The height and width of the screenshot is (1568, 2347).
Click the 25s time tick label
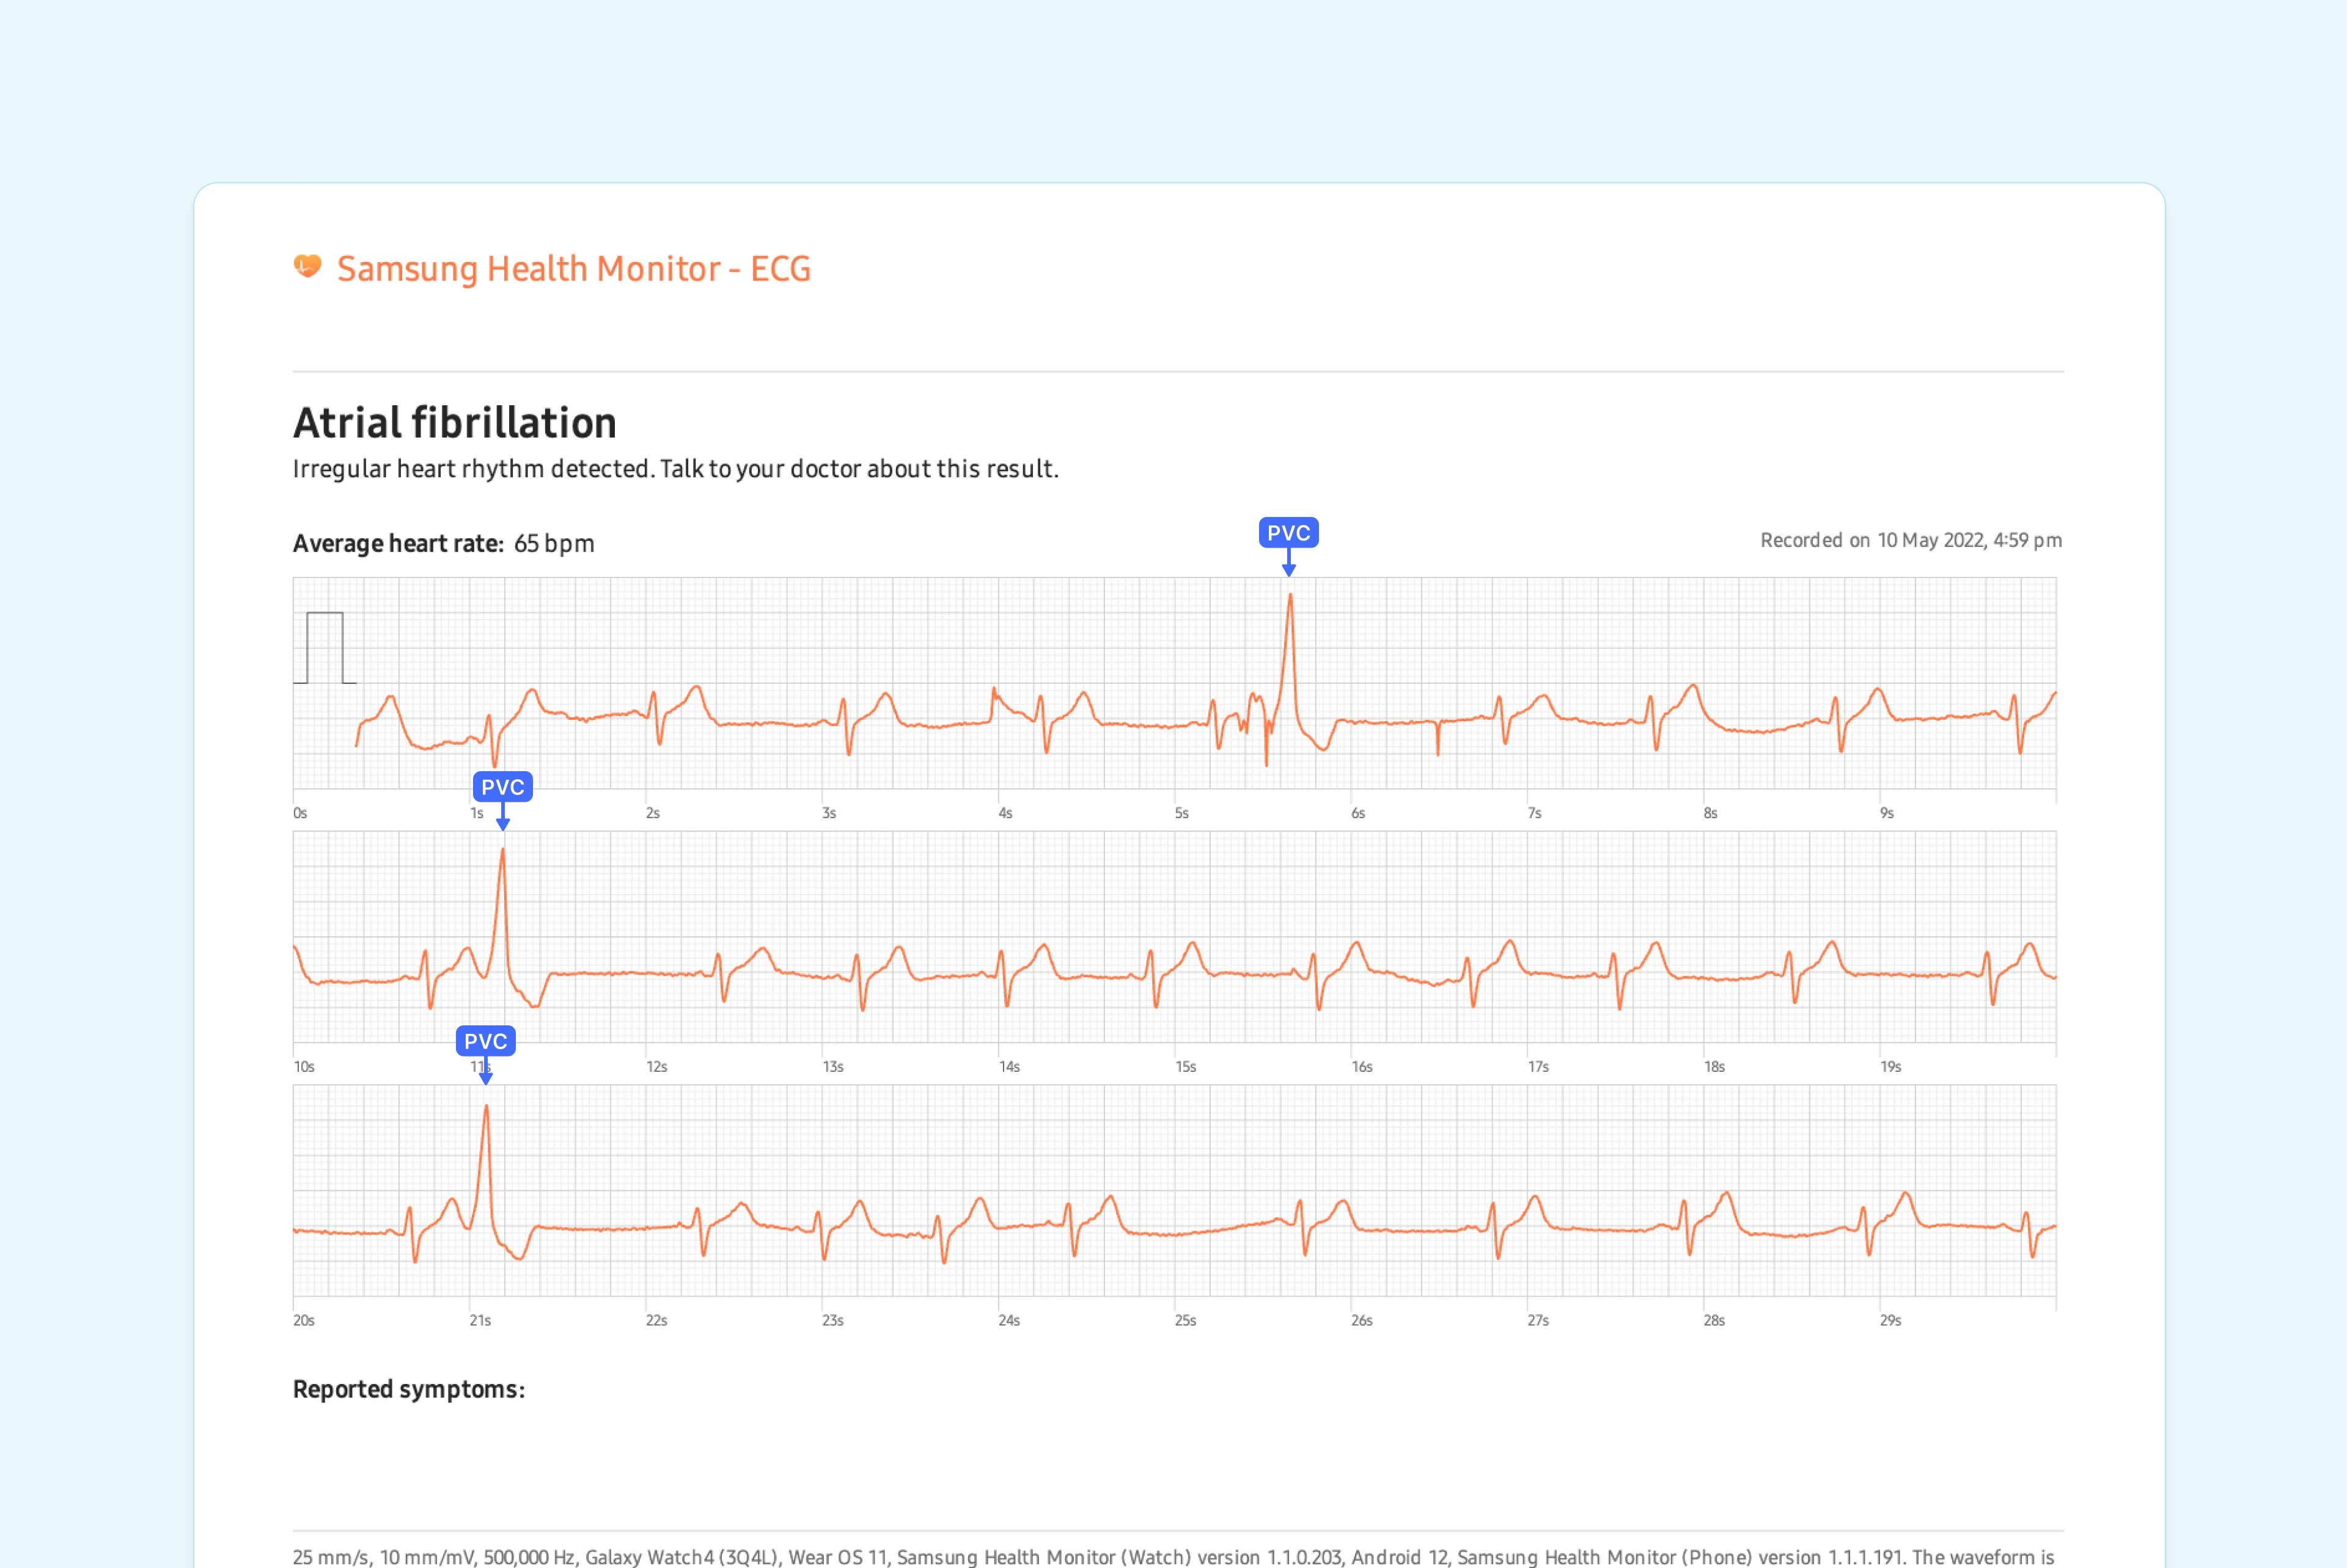pos(1185,1321)
